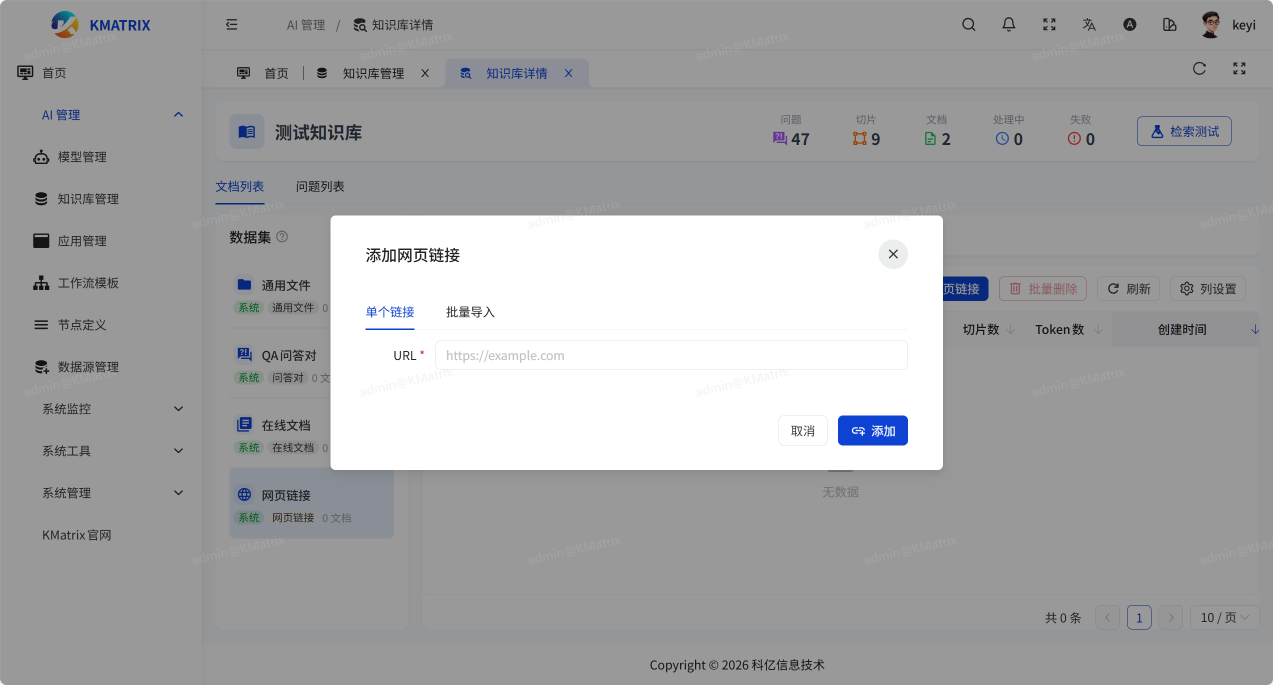Select the 问题列表 tab
The height and width of the screenshot is (685, 1273).
pyautogui.click(x=320, y=187)
